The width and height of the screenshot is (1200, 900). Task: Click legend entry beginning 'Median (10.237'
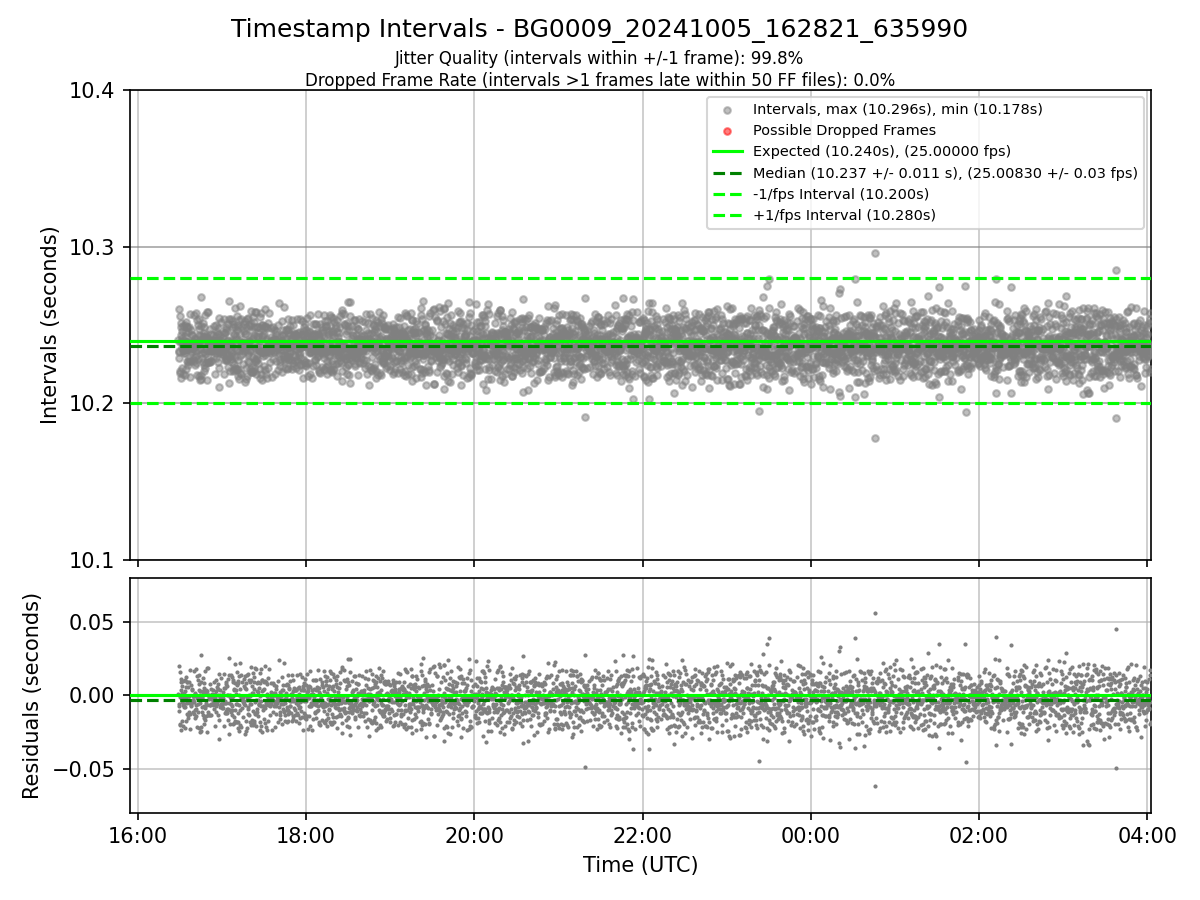click(945, 173)
